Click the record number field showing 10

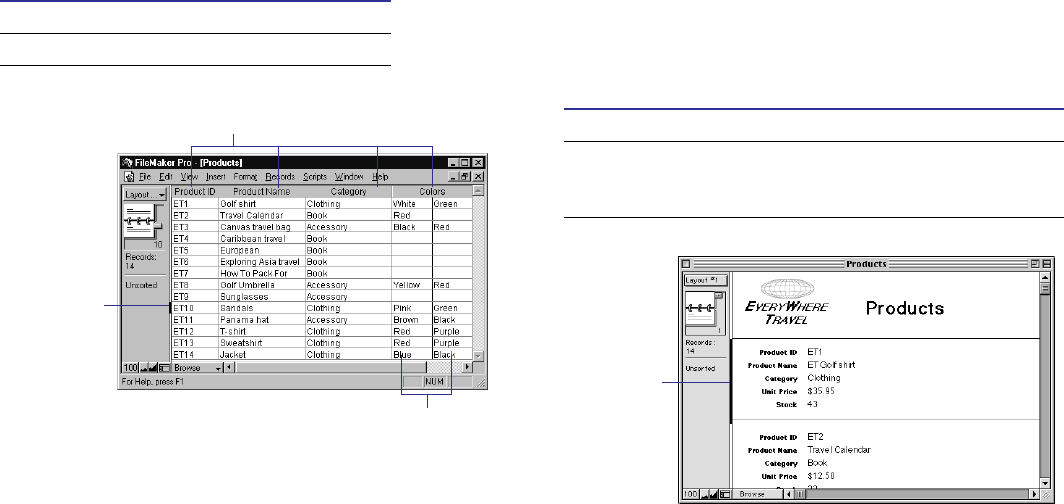pos(145,244)
